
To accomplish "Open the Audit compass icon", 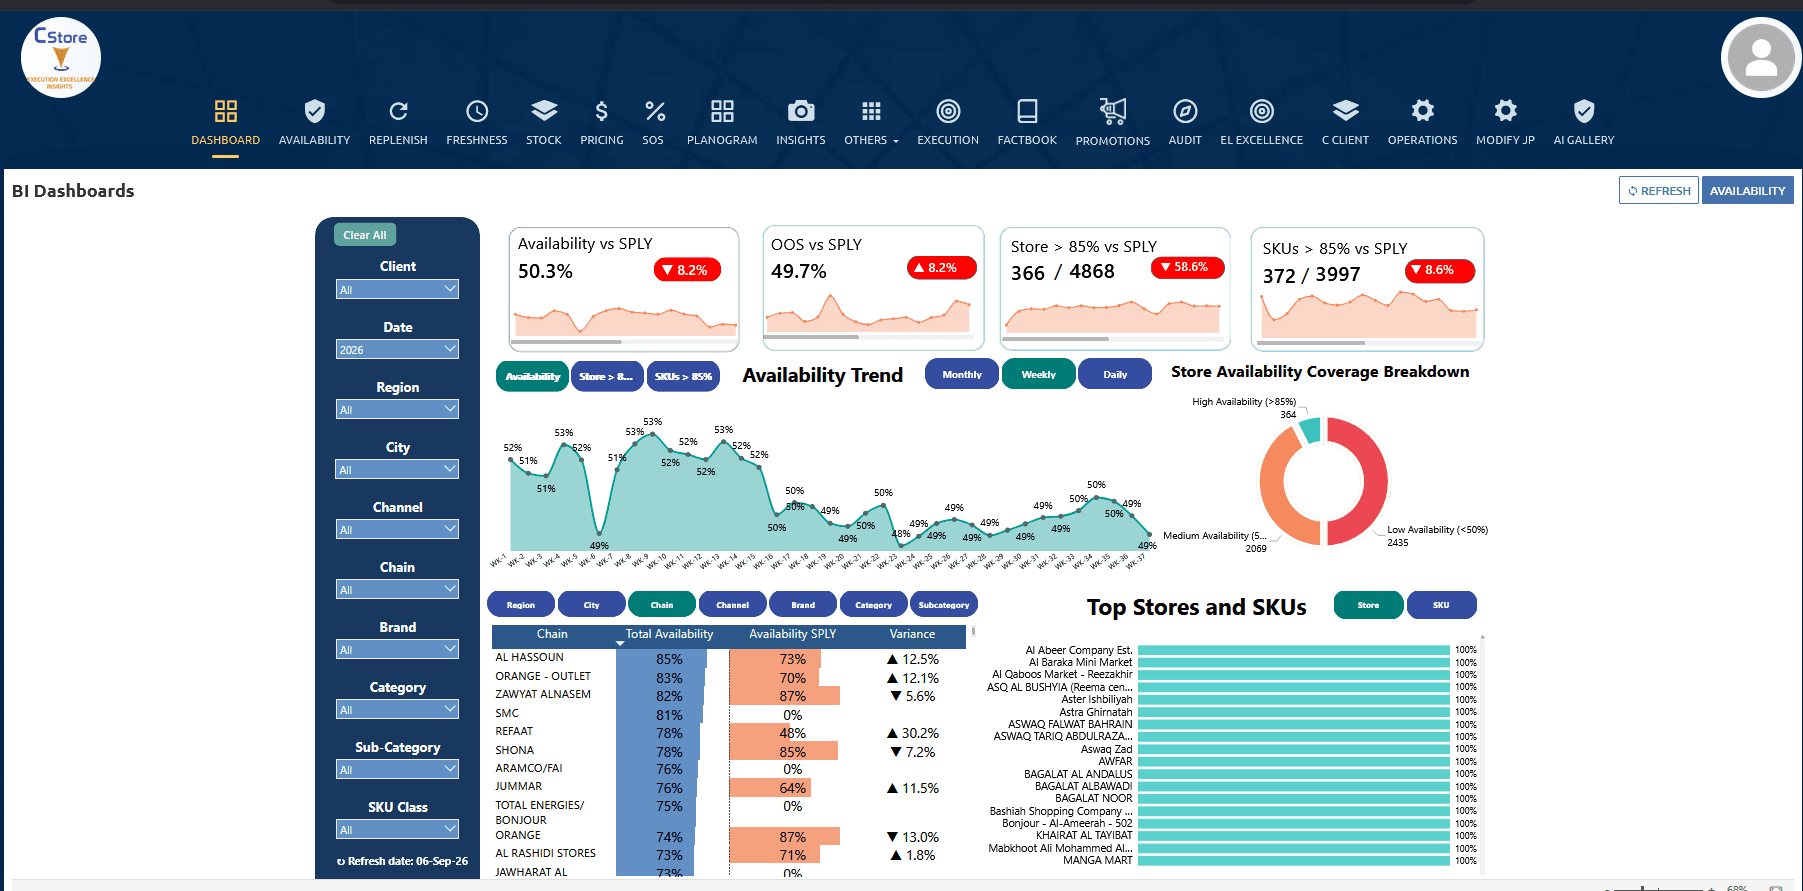I will point(1185,111).
